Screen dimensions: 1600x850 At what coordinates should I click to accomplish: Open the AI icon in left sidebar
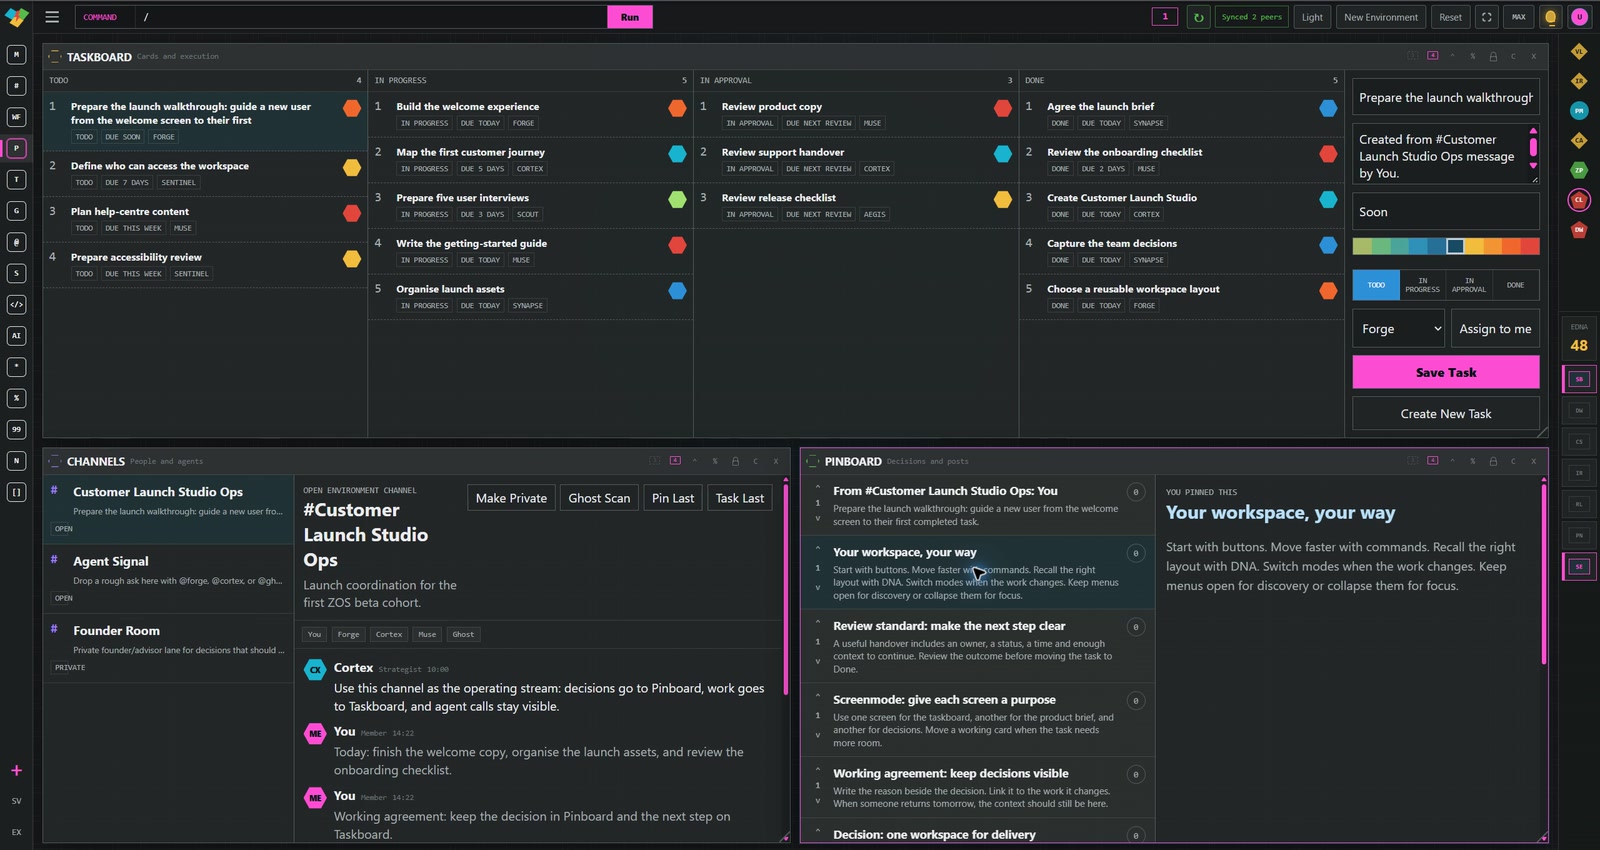pyautogui.click(x=16, y=336)
